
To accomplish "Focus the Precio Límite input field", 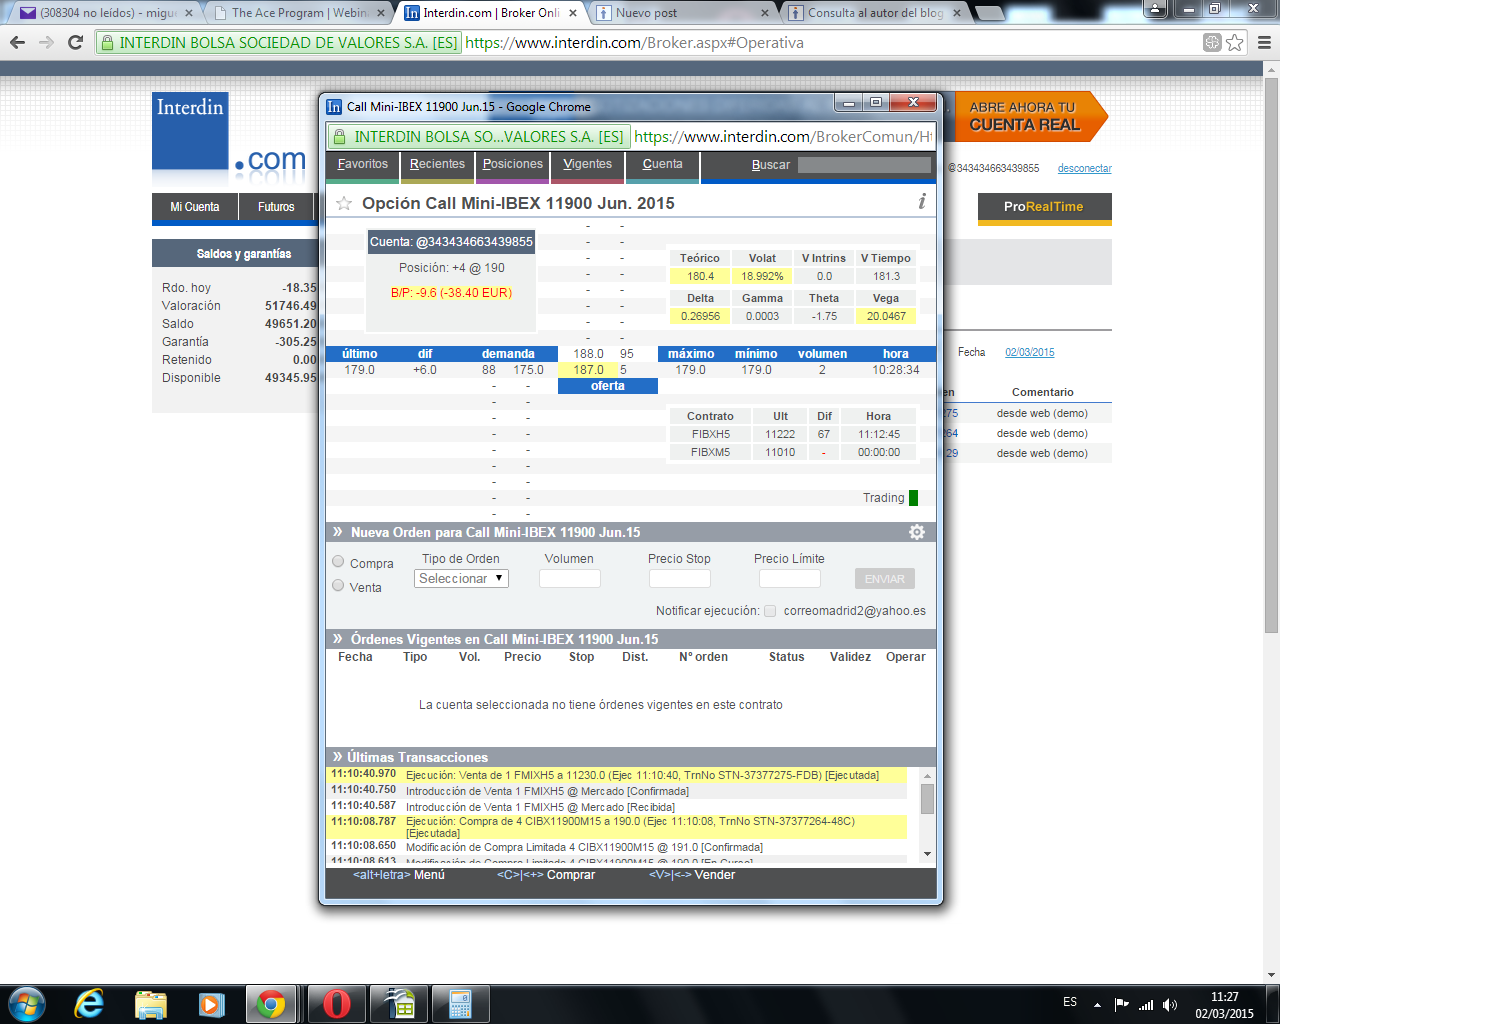I will (x=790, y=578).
